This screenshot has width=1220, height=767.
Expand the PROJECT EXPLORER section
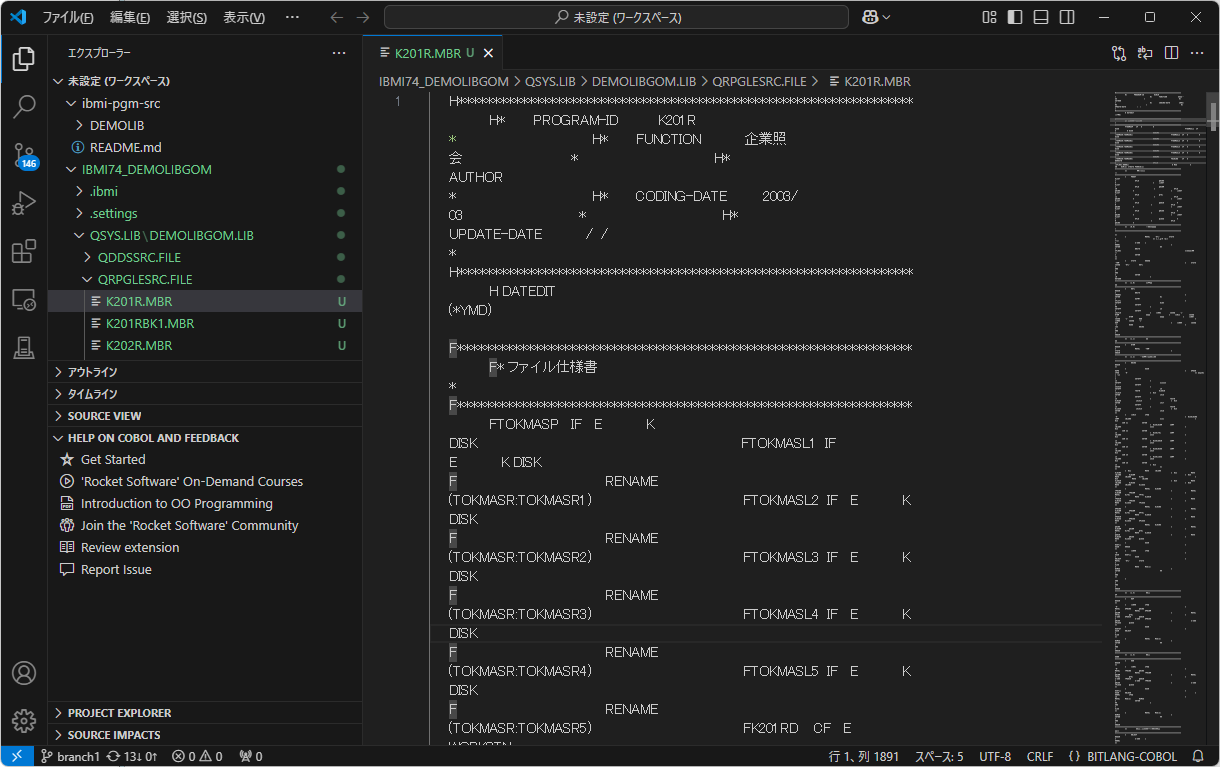(x=205, y=713)
